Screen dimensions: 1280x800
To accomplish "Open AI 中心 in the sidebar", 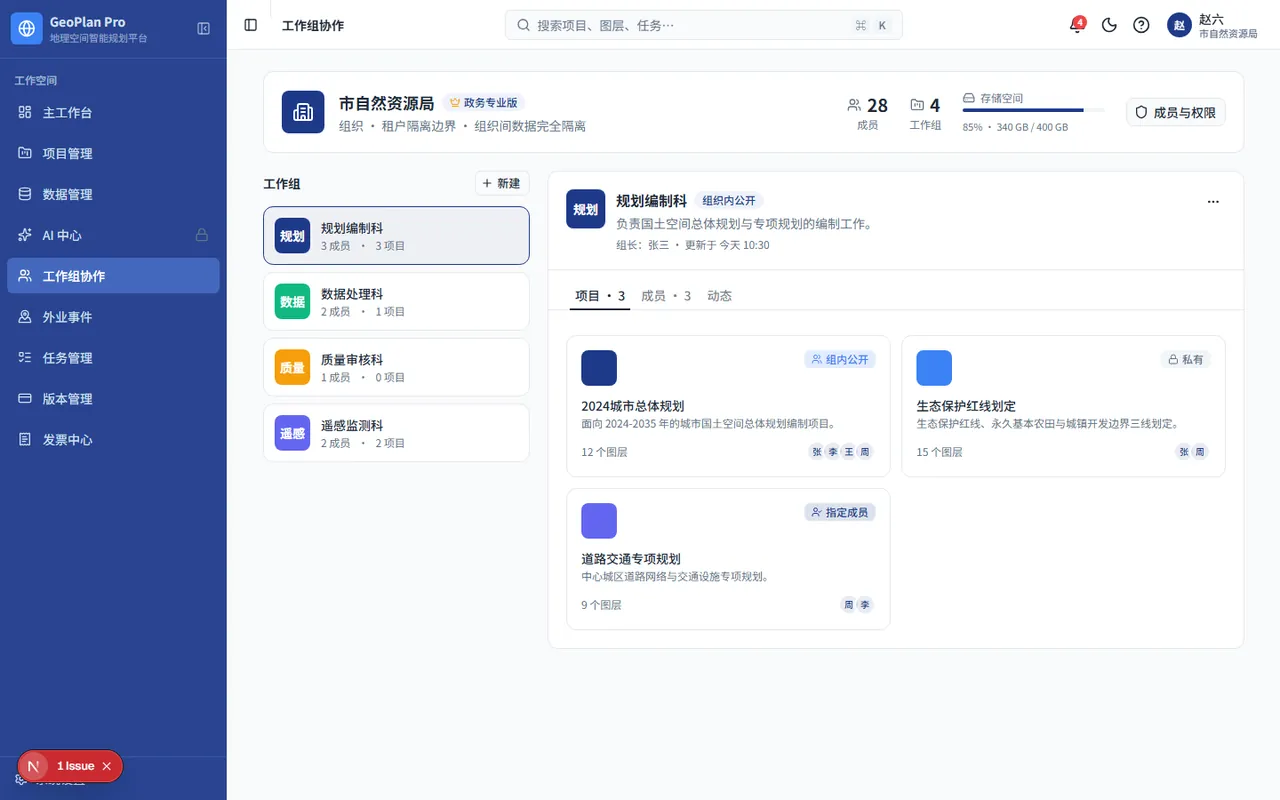I will click(x=113, y=236).
